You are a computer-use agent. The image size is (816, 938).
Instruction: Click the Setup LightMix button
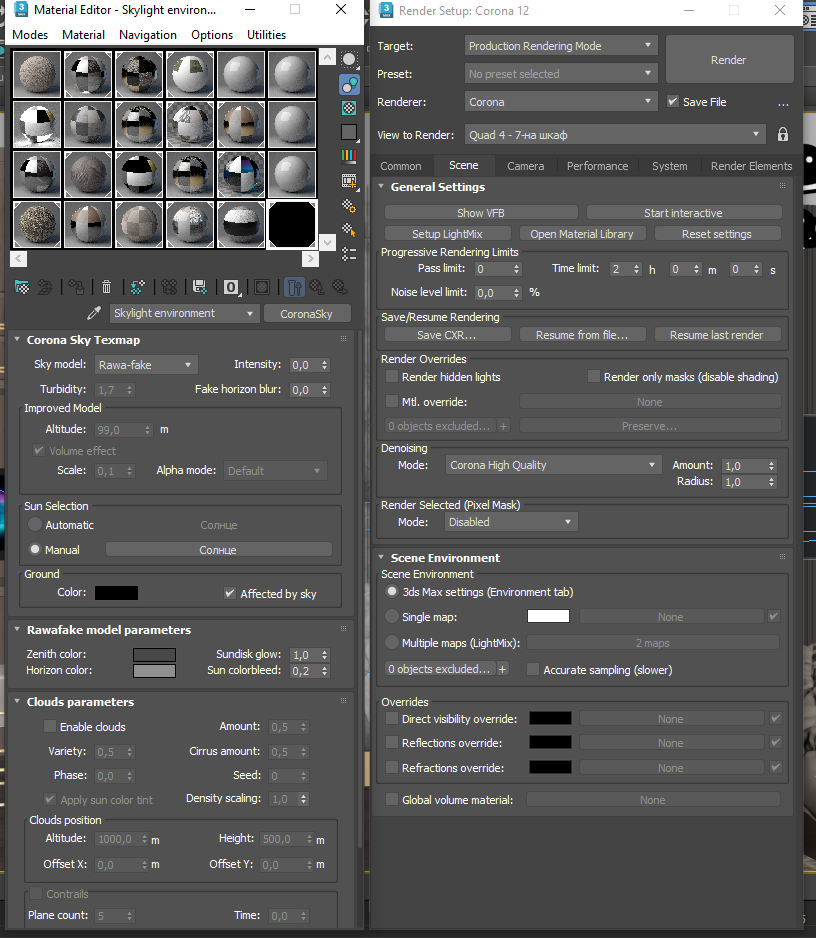[x=447, y=234]
